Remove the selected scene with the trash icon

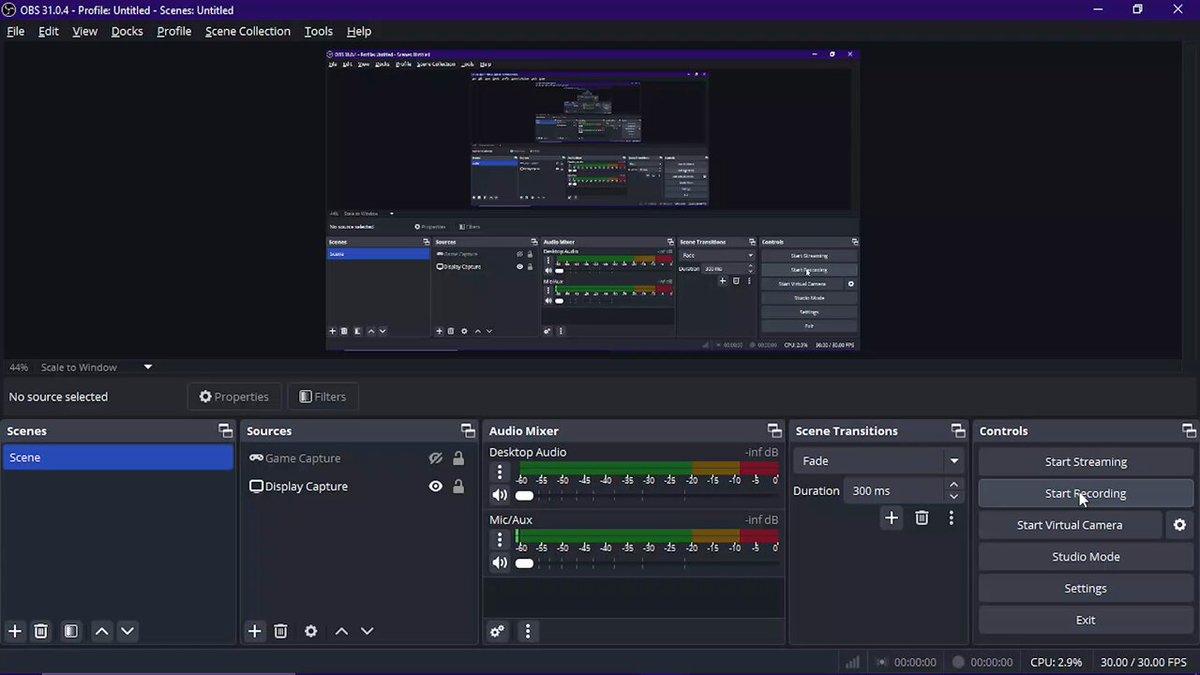point(41,631)
